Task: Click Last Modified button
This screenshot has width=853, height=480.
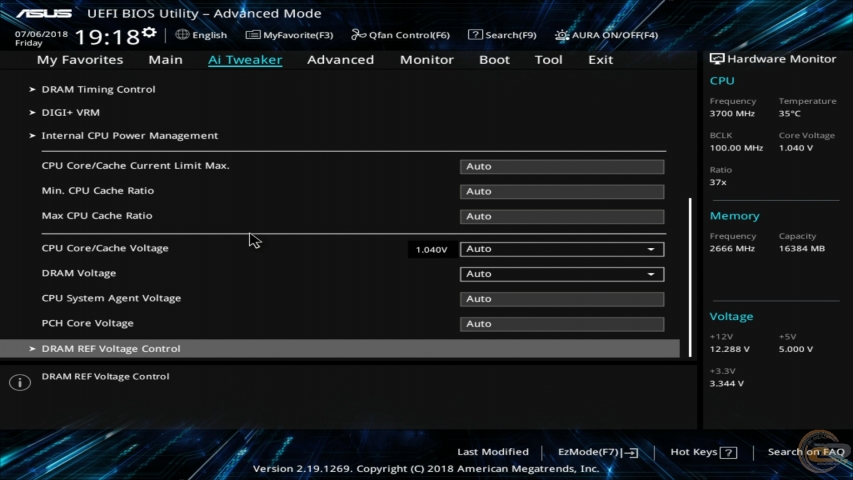Action: pyautogui.click(x=493, y=452)
